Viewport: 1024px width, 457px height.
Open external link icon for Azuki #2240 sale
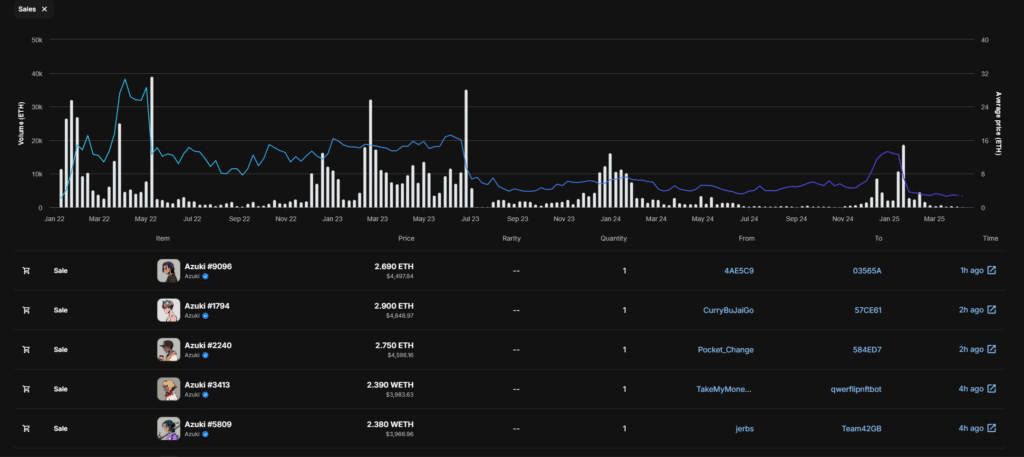[x=991, y=350]
